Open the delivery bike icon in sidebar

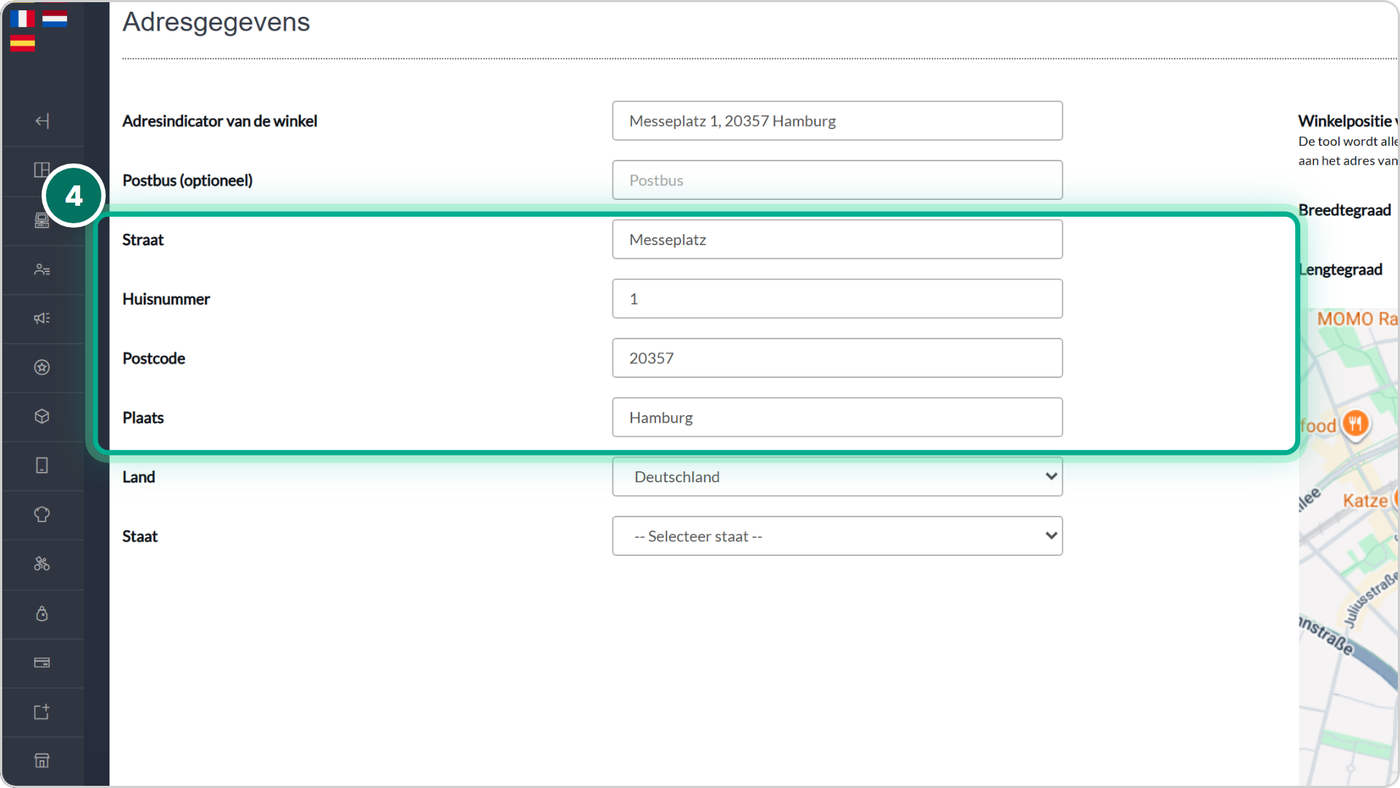[42, 564]
